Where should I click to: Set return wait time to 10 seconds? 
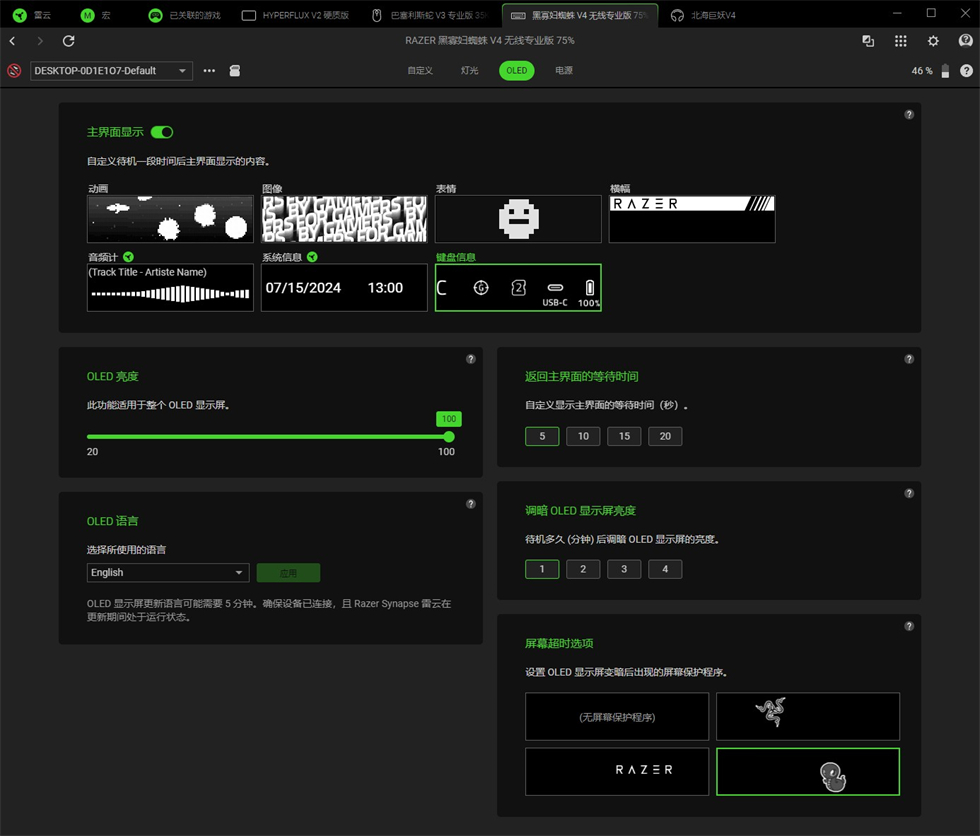click(583, 436)
